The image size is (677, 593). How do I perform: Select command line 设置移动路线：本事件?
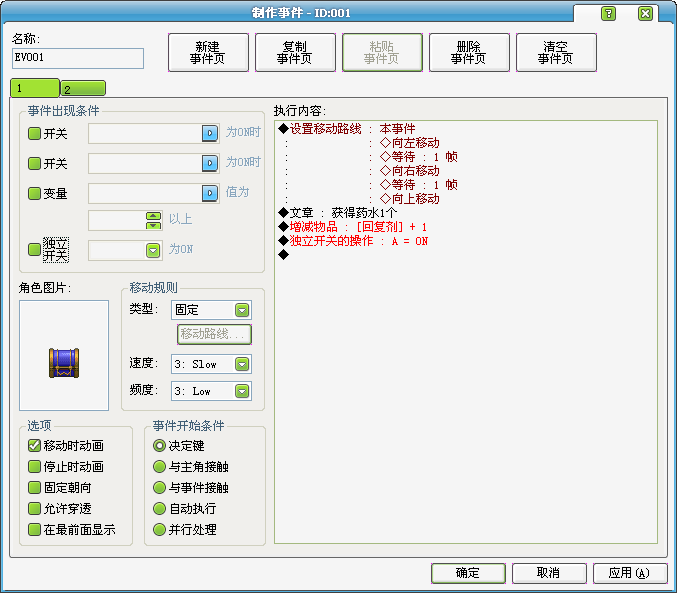tap(347, 129)
